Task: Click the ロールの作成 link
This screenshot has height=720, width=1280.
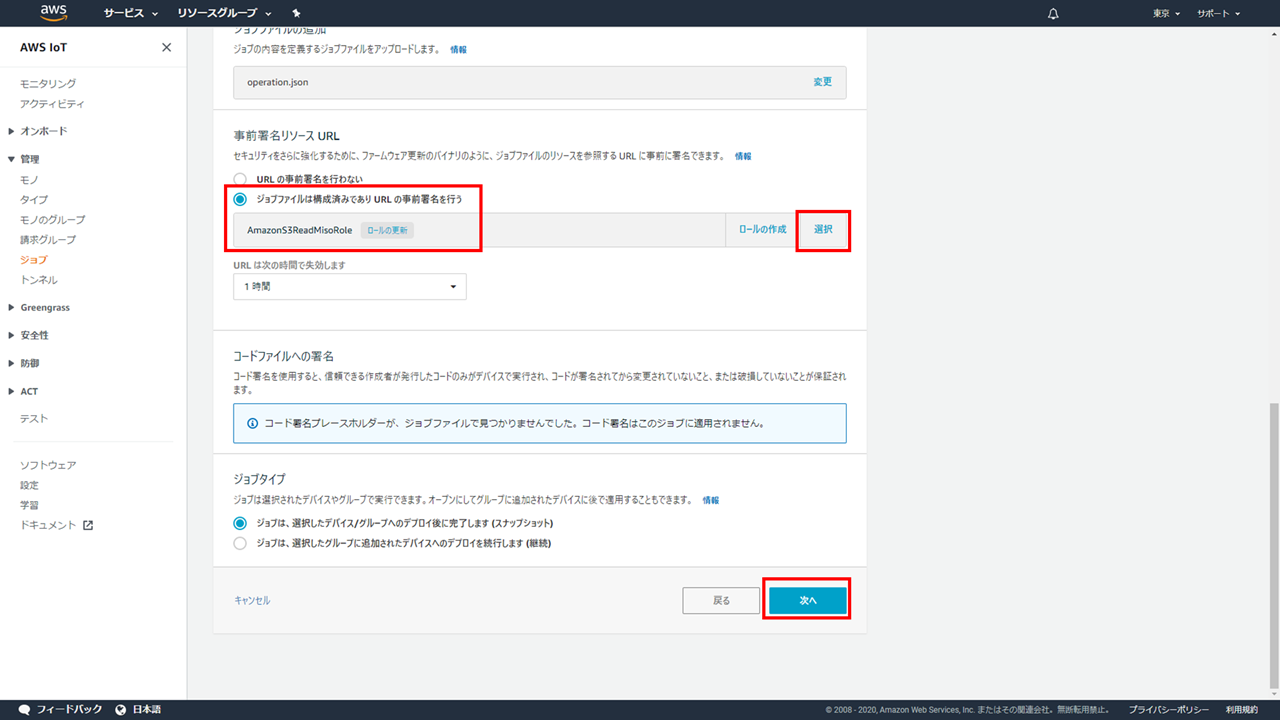Action: tap(762, 230)
